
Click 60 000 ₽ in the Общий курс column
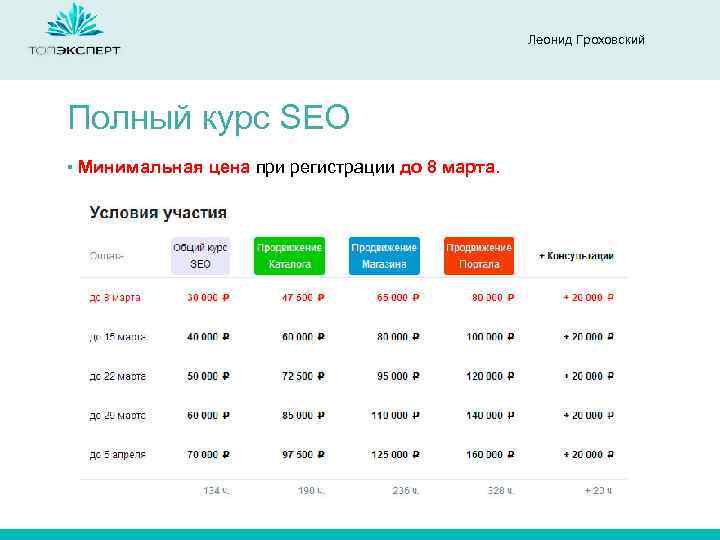click(x=208, y=416)
